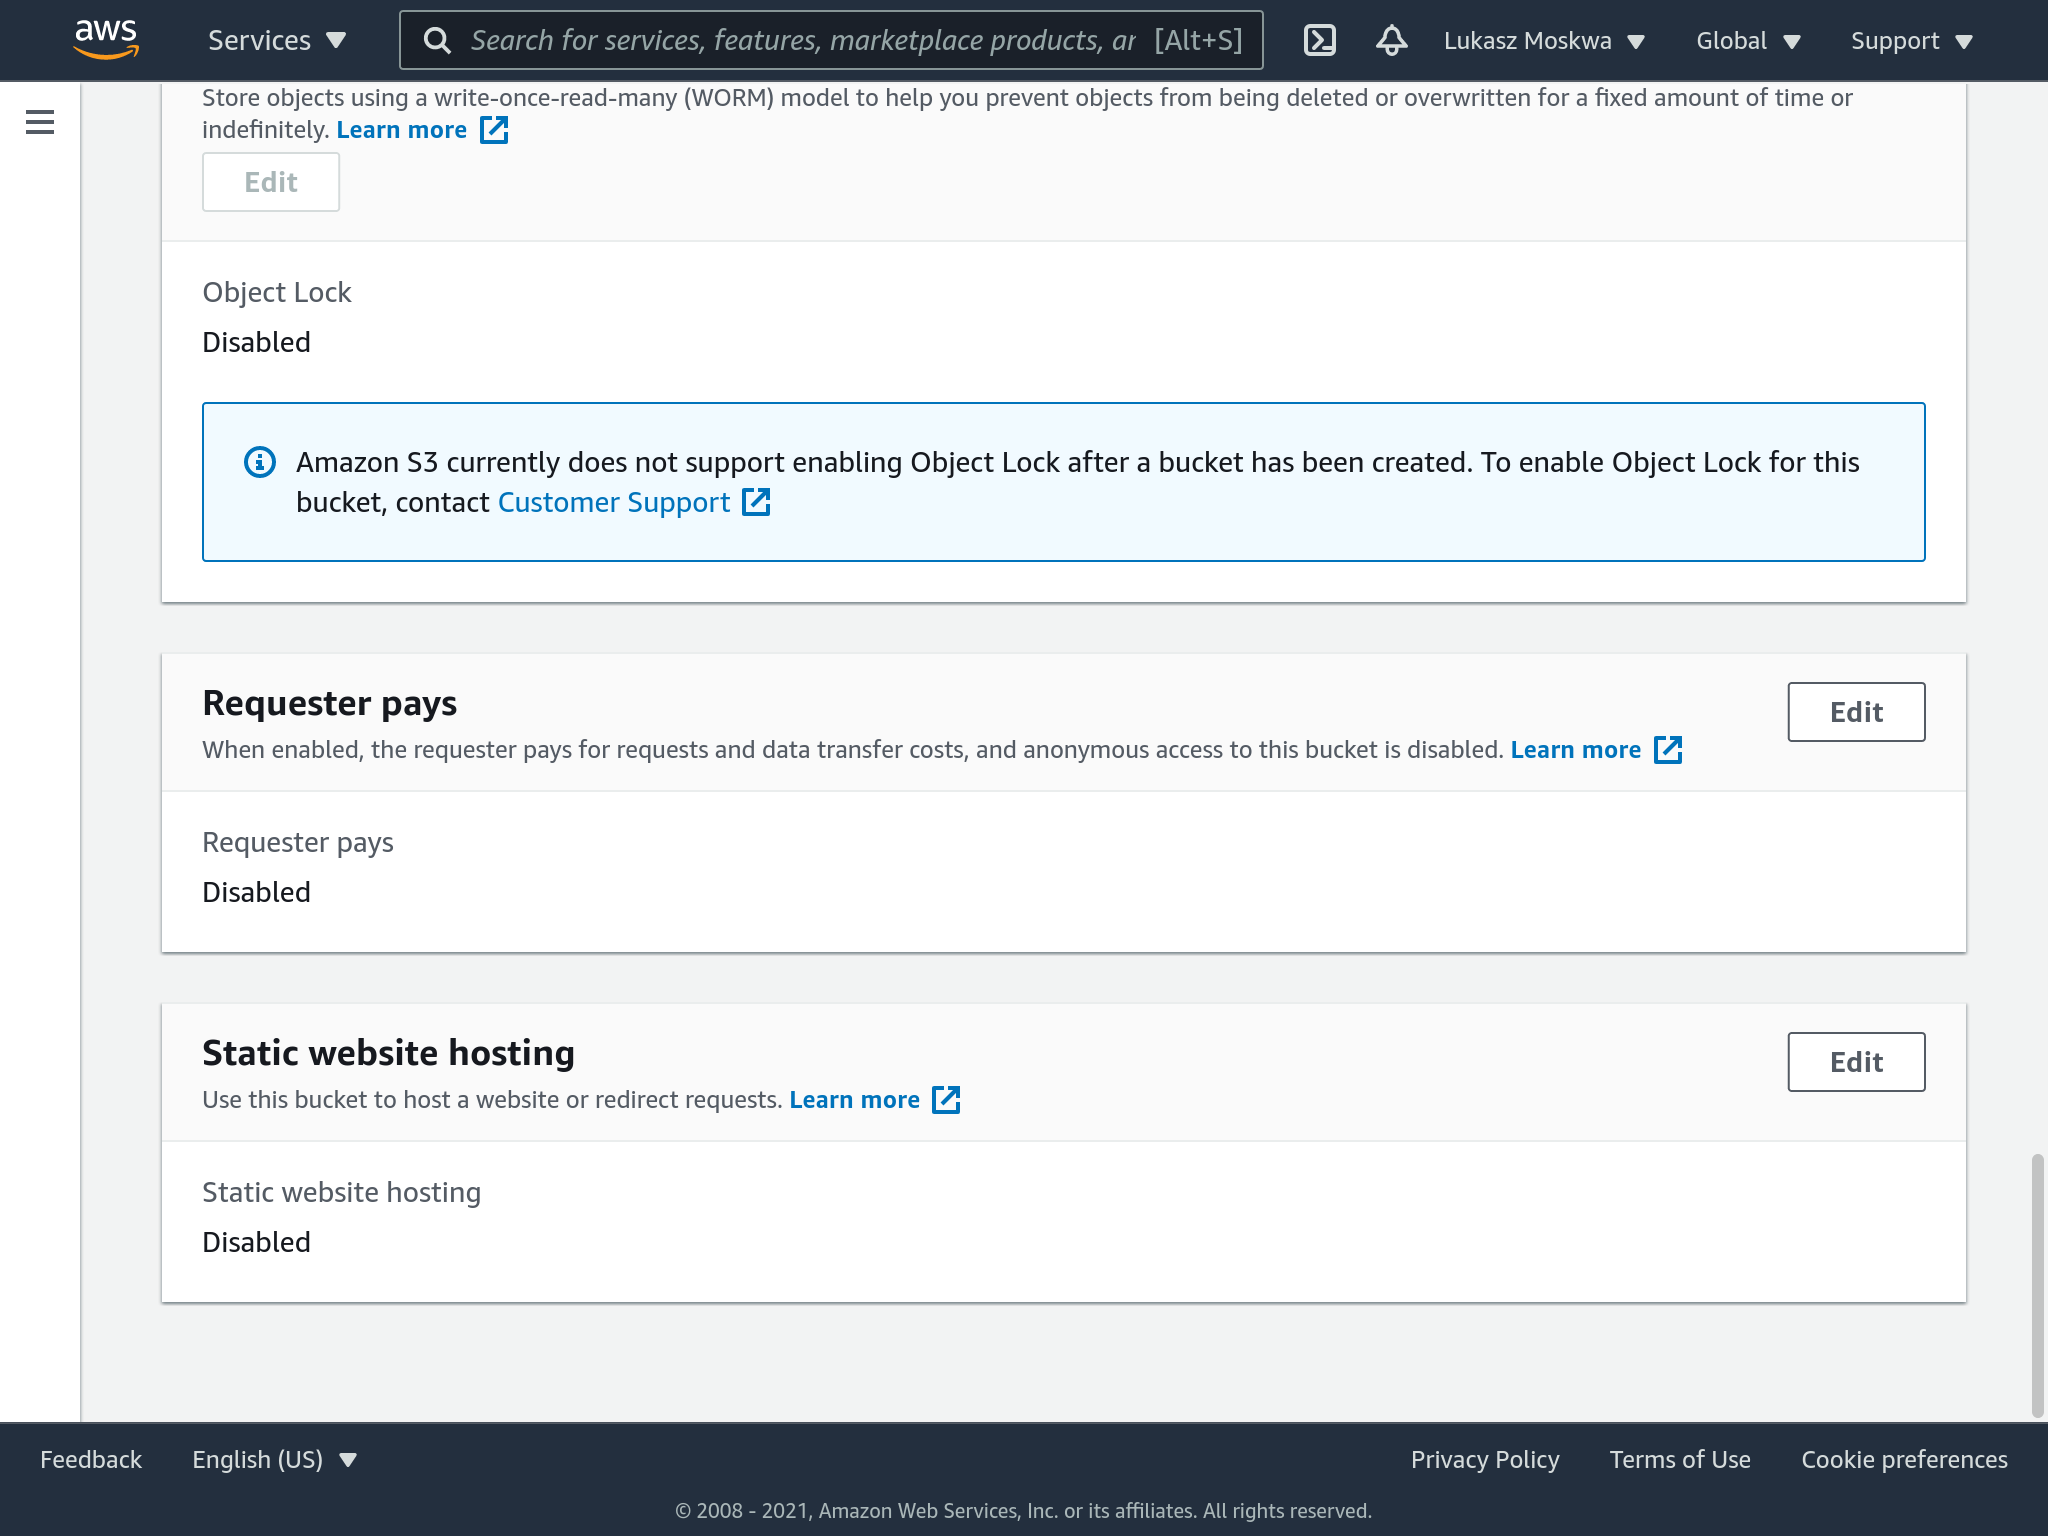Change the English (US) language selector
This screenshot has width=2048, height=1536.
(274, 1459)
